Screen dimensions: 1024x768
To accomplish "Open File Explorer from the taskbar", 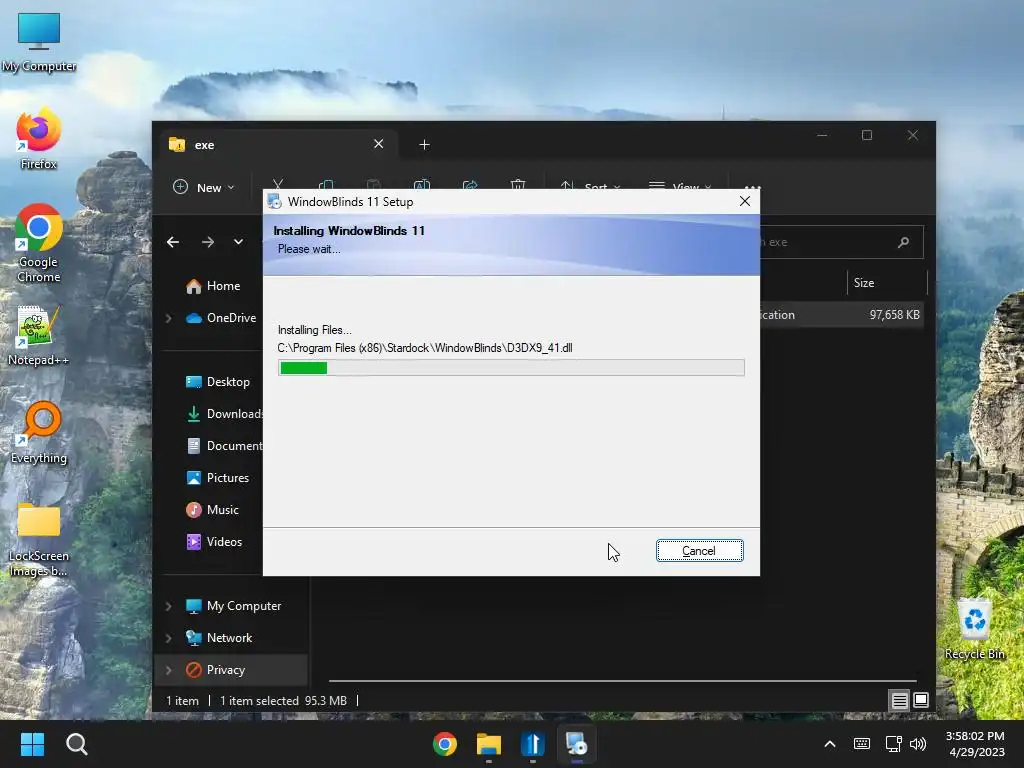I will click(488, 744).
